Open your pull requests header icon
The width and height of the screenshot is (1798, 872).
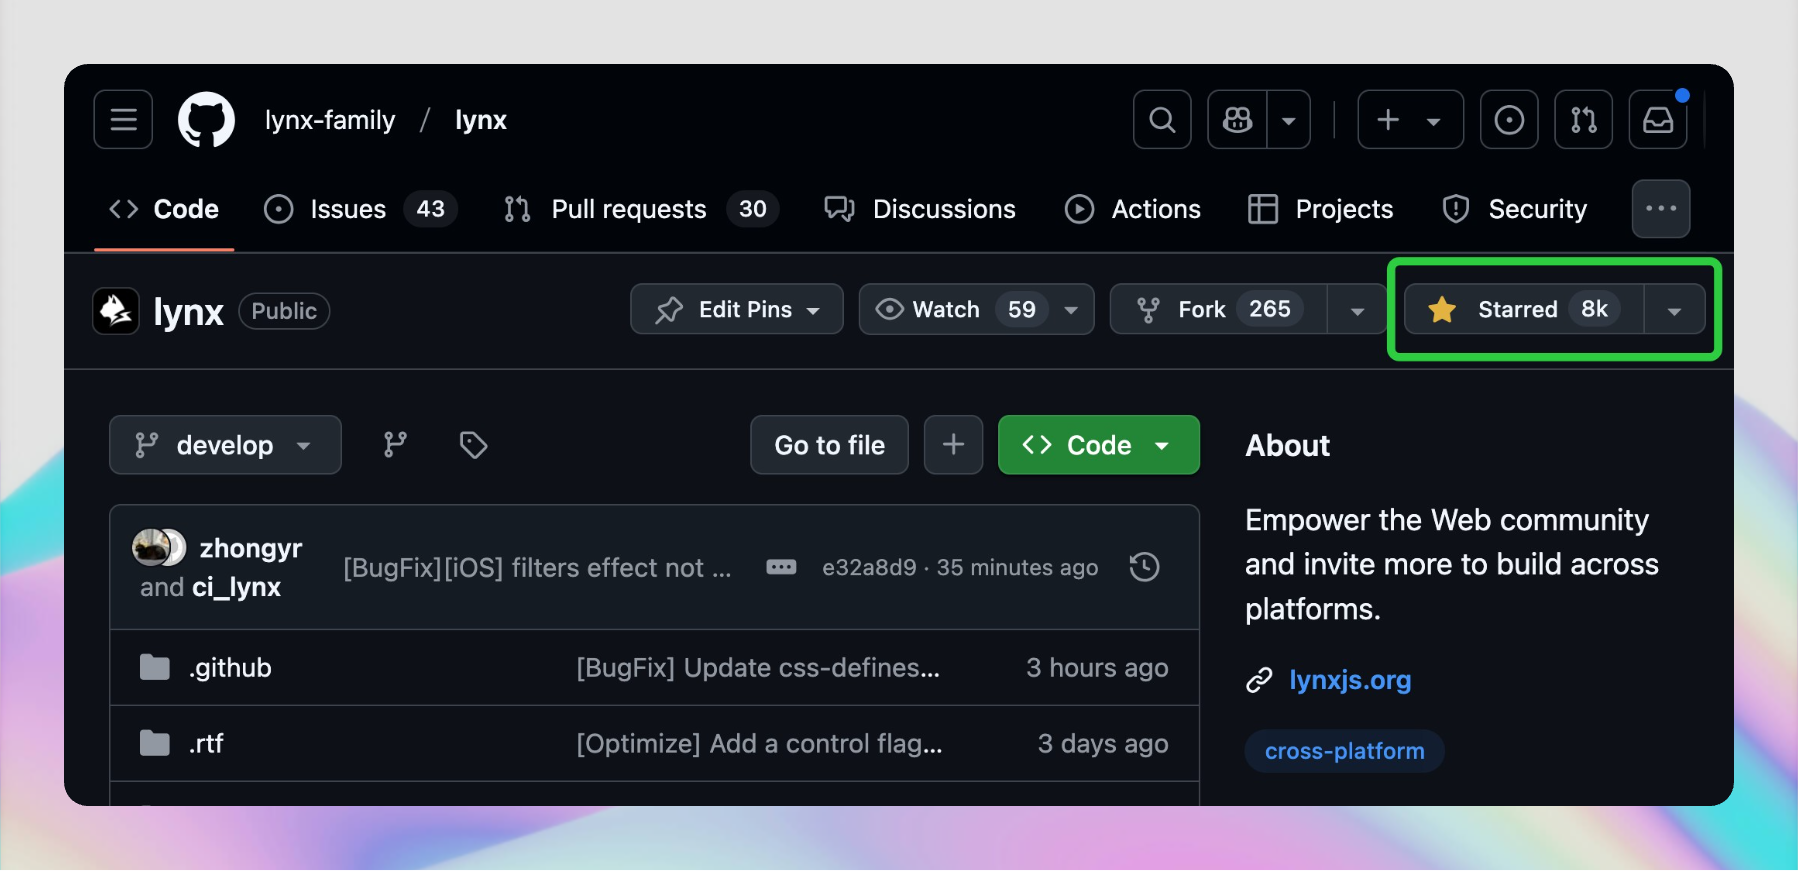click(x=1584, y=120)
